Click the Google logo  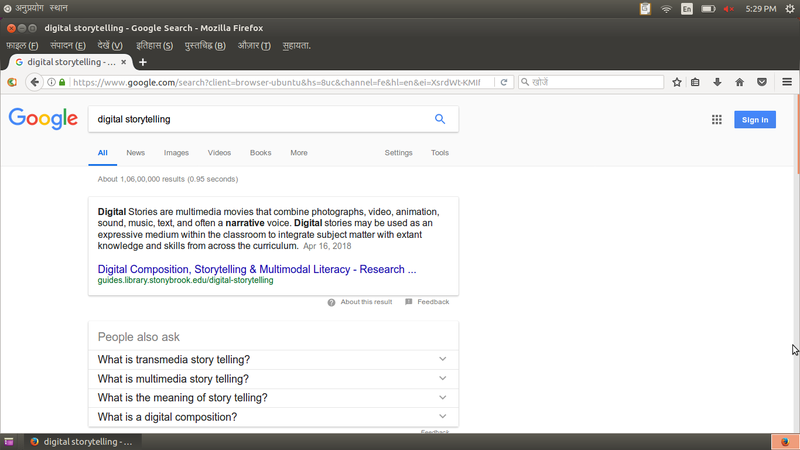(x=43, y=119)
